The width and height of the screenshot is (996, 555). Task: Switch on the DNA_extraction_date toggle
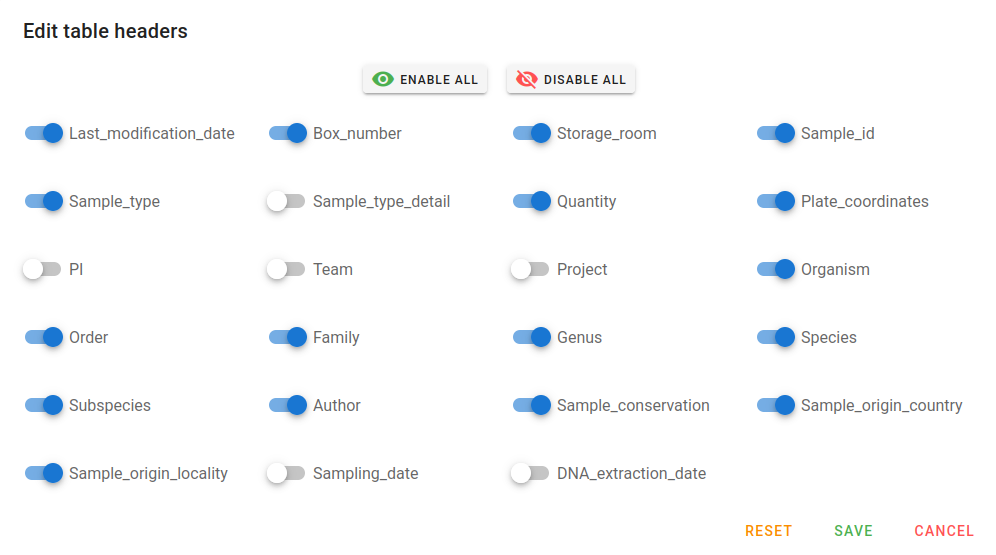[530, 473]
